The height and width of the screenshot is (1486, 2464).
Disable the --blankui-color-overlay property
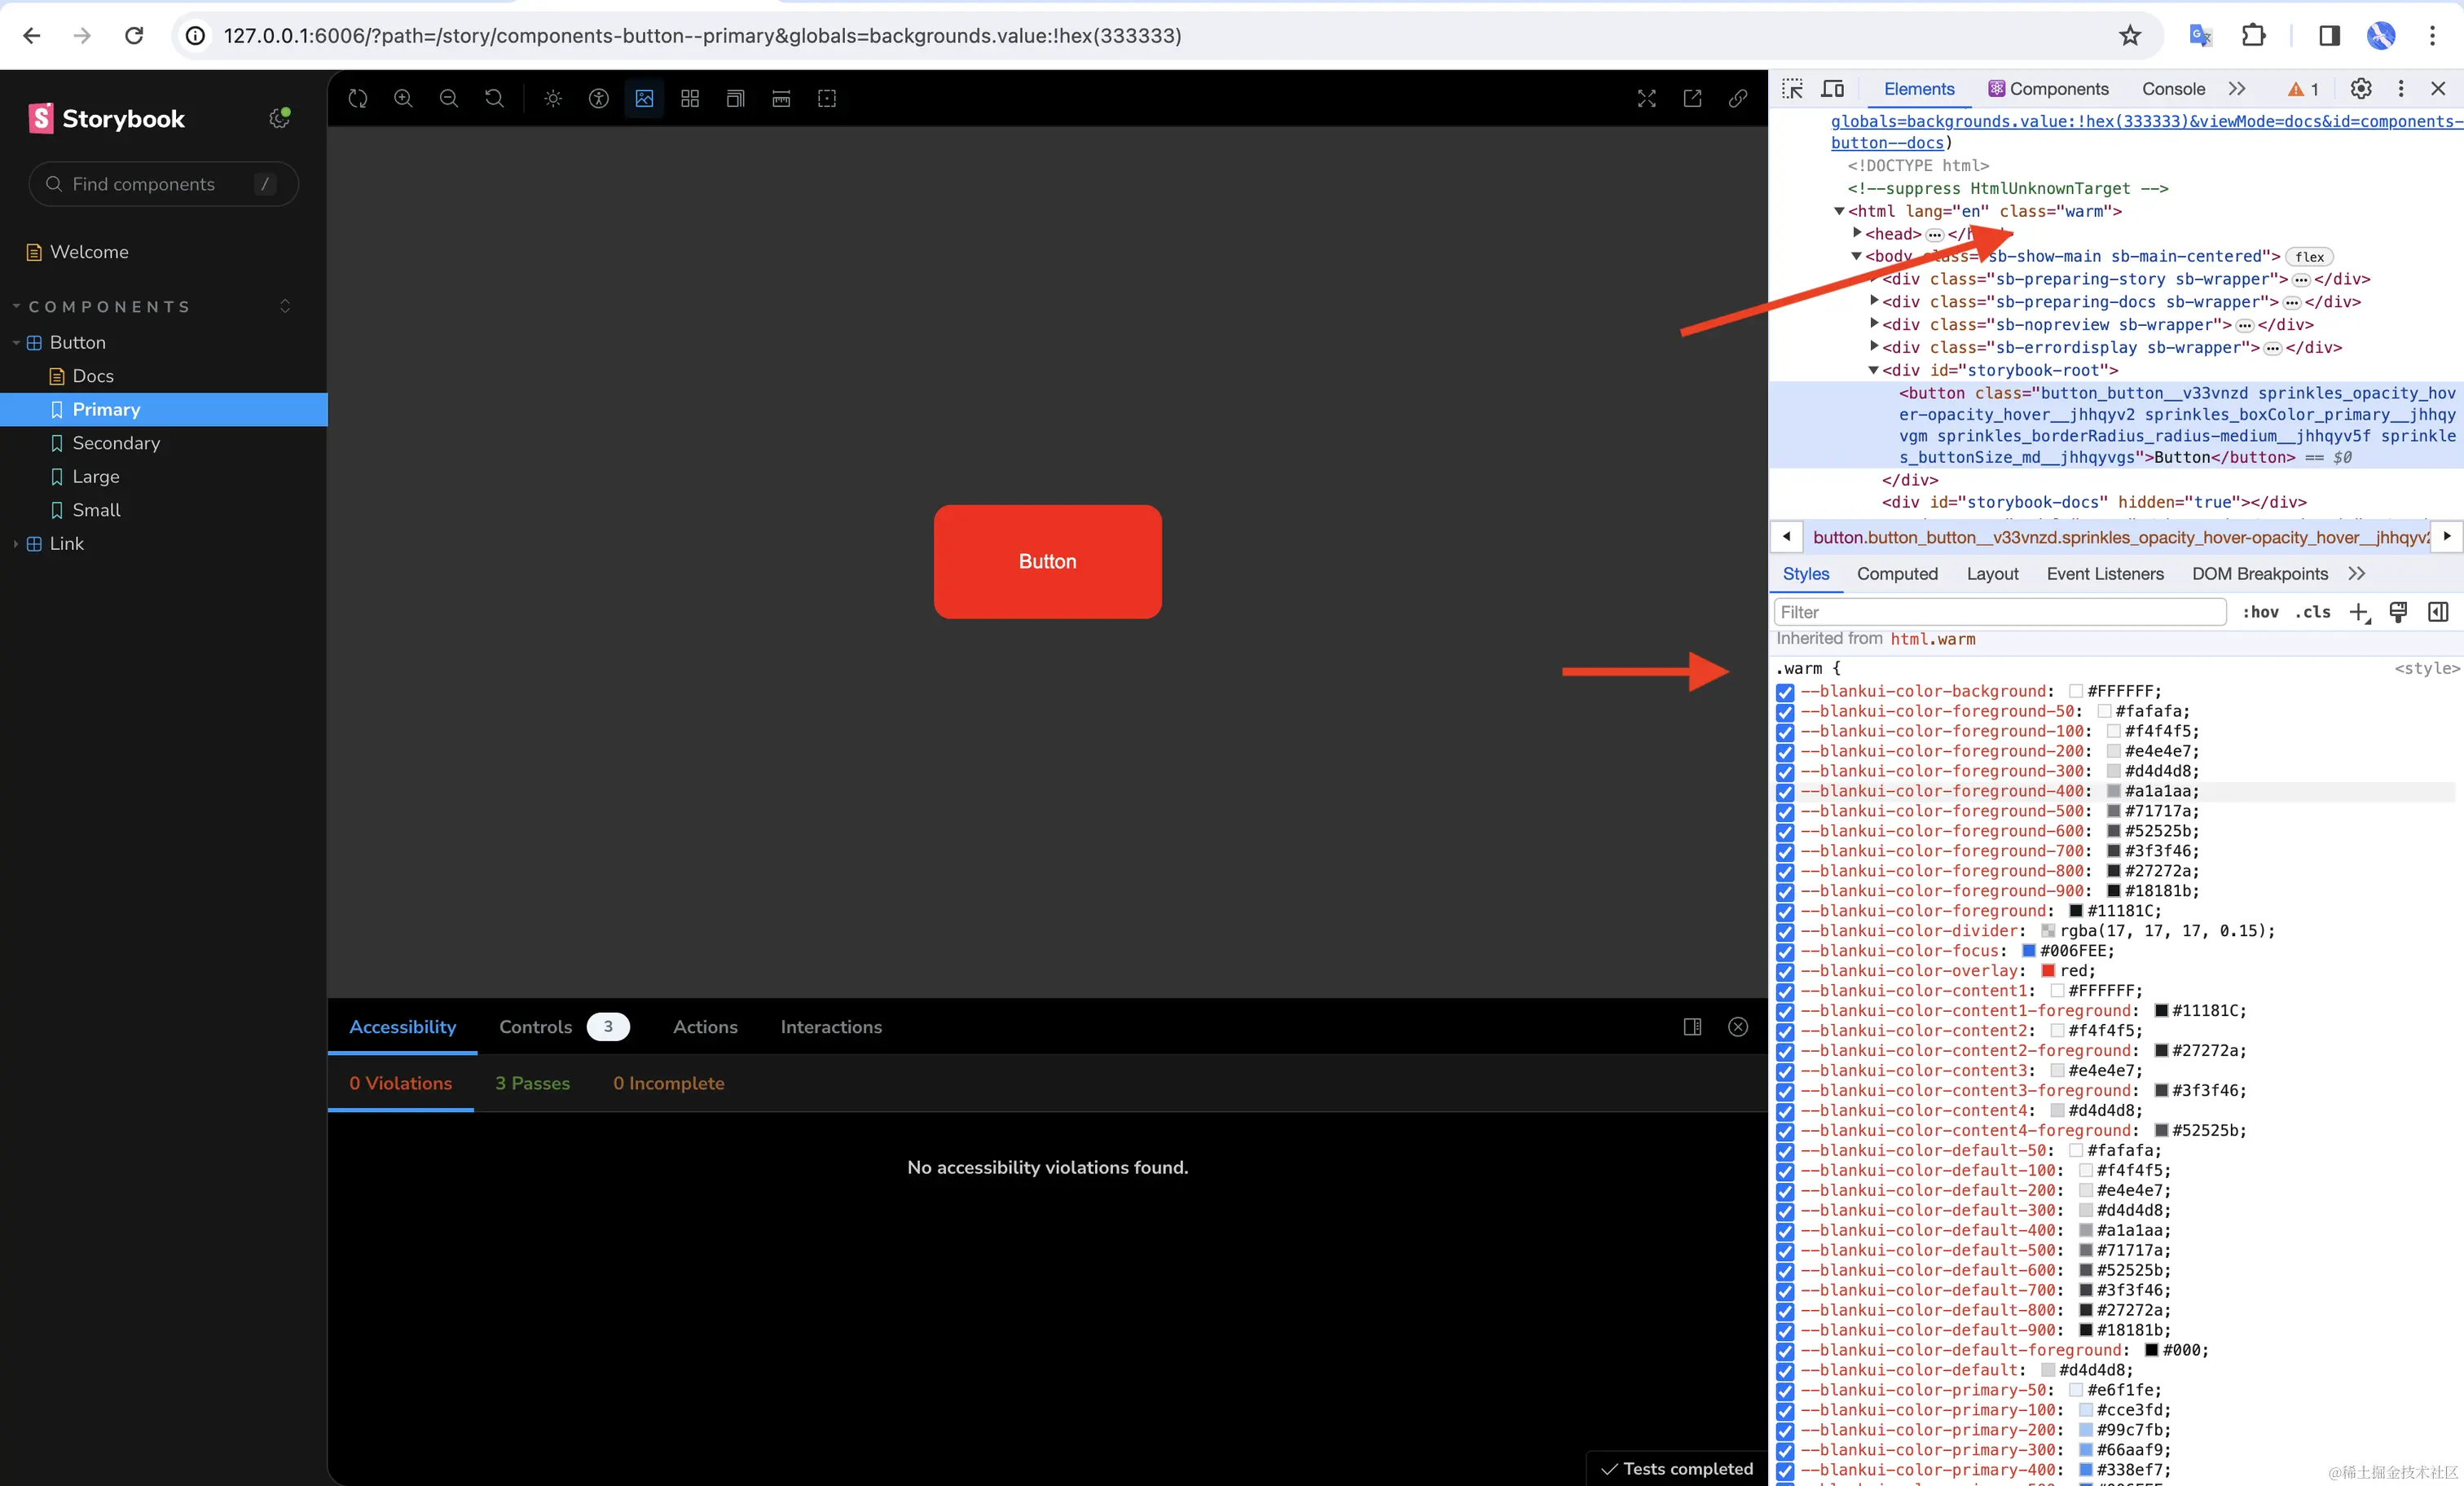pos(1785,971)
